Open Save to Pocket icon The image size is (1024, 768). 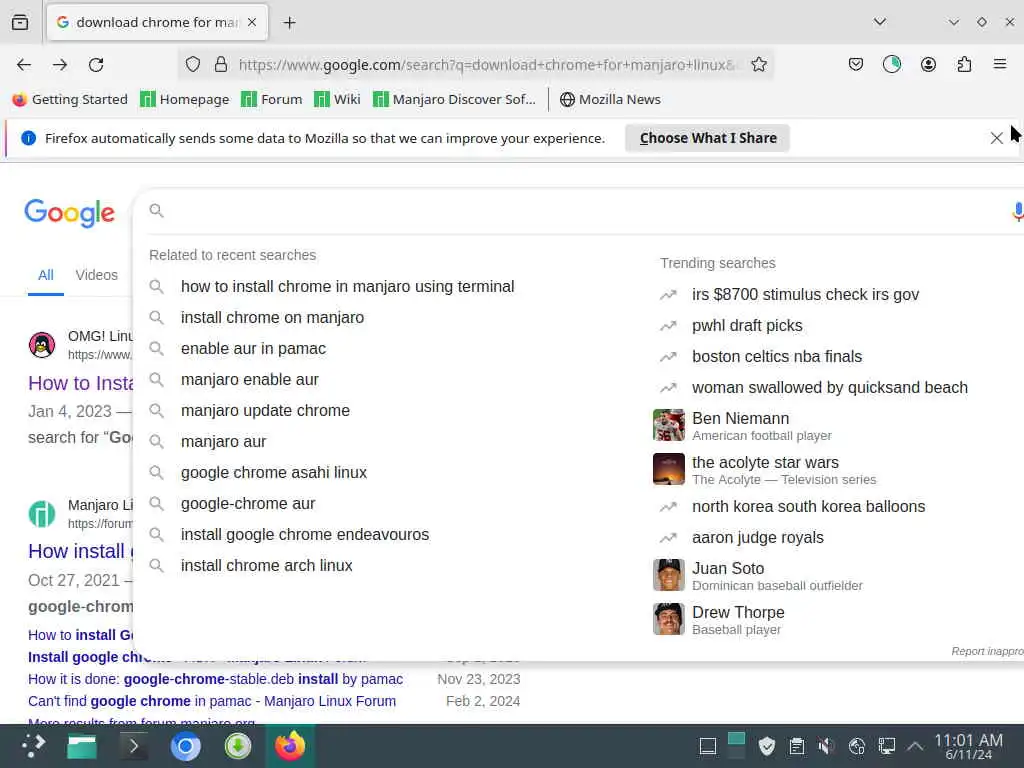(856, 64)
